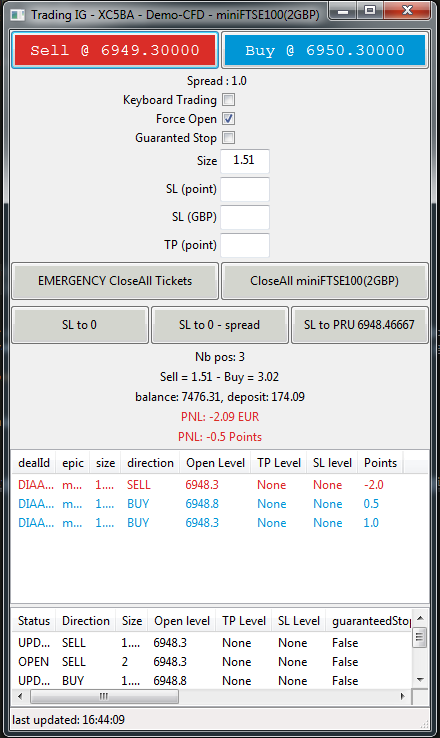Select the OPEN SELL size 2 activity row
Viewport: 440px width, 738px height.
(212, 662)
